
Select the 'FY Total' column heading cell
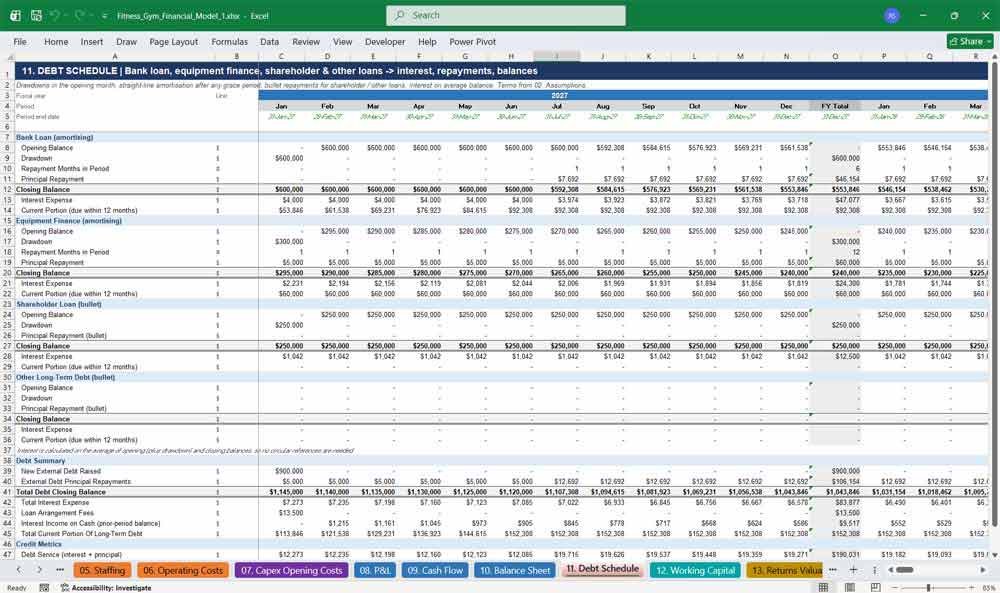pyautogui.click(x=835, y=106)
